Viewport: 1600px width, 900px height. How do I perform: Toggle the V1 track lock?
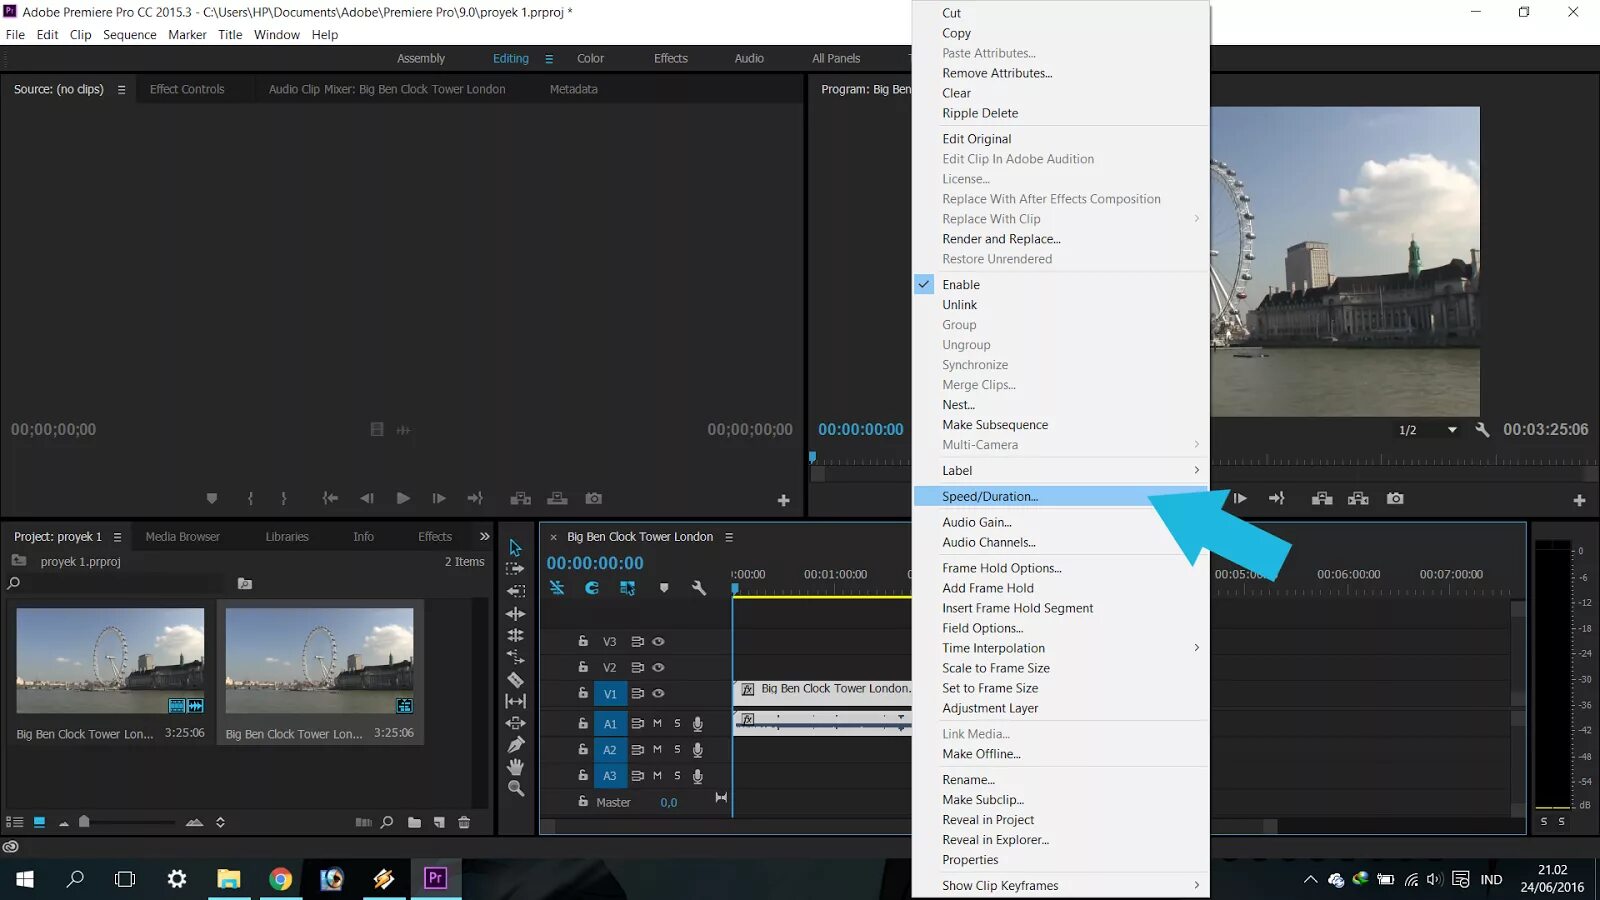pos(583,693)
